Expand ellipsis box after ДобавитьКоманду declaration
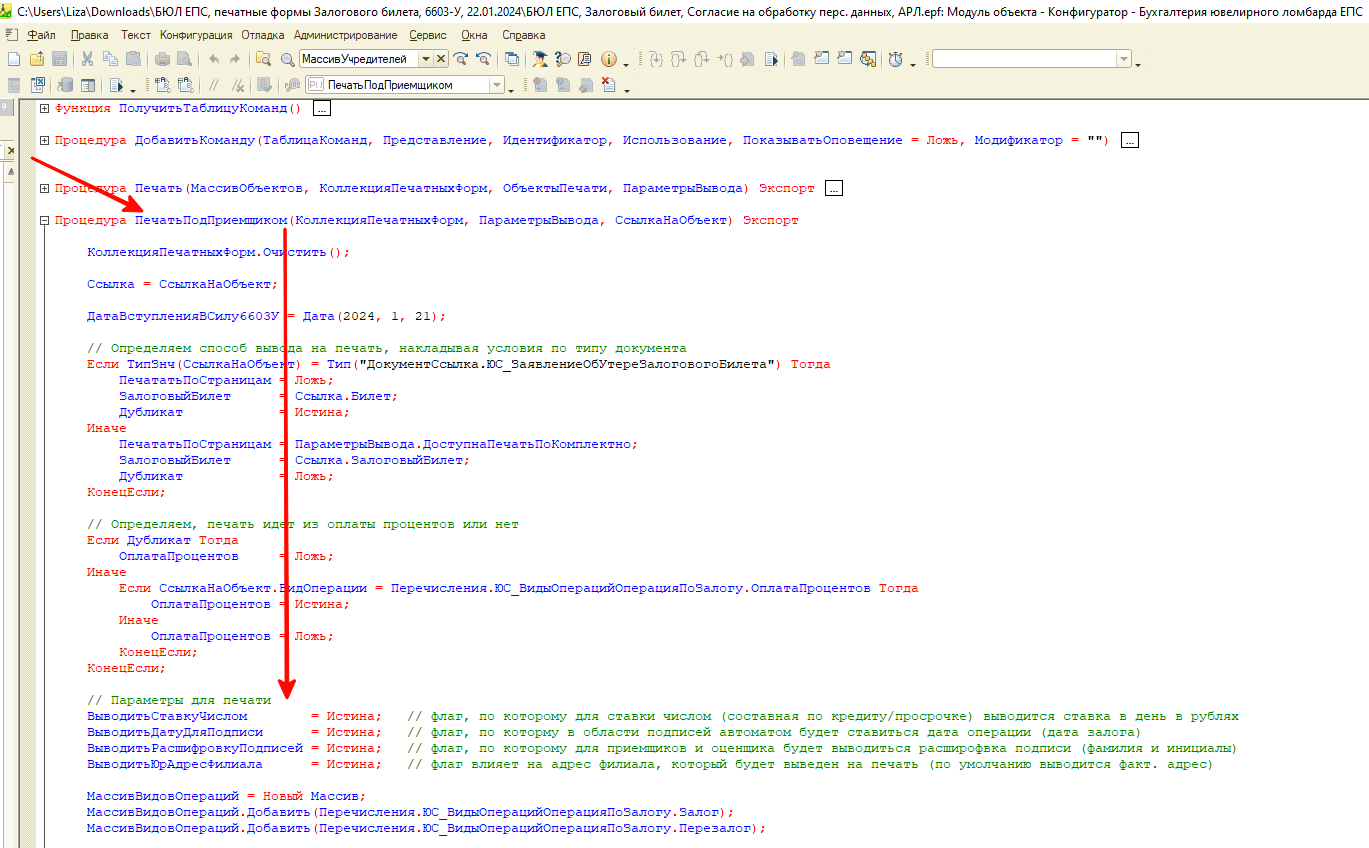 pos(1130,140)
